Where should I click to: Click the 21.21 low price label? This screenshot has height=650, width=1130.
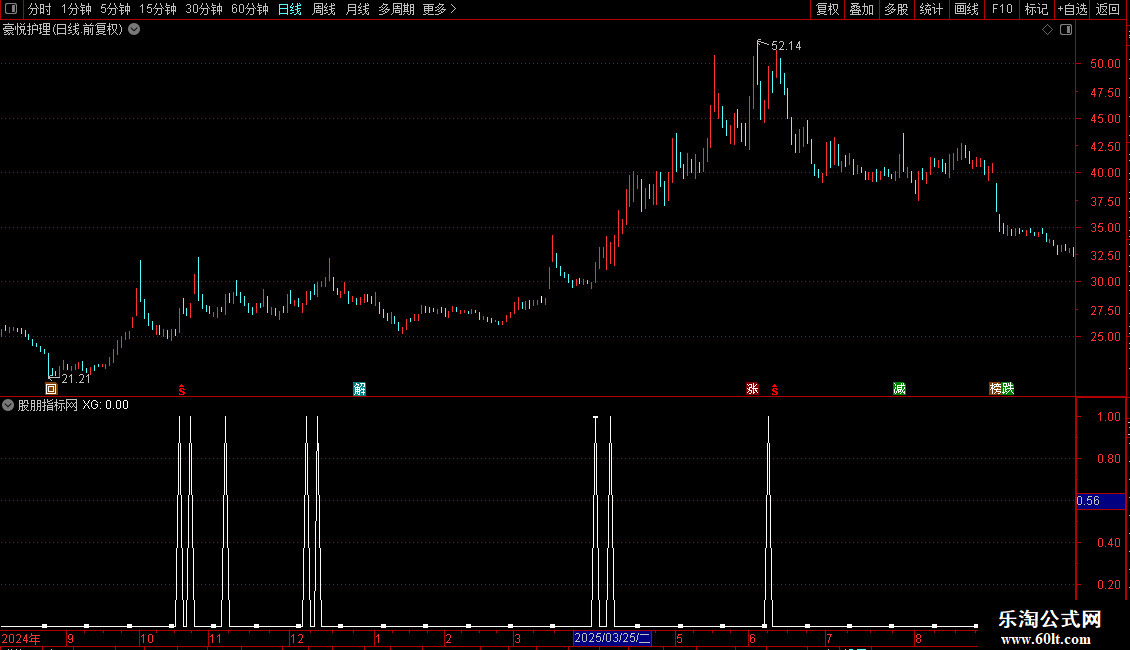pyautogui.click(x=76, y=379)
